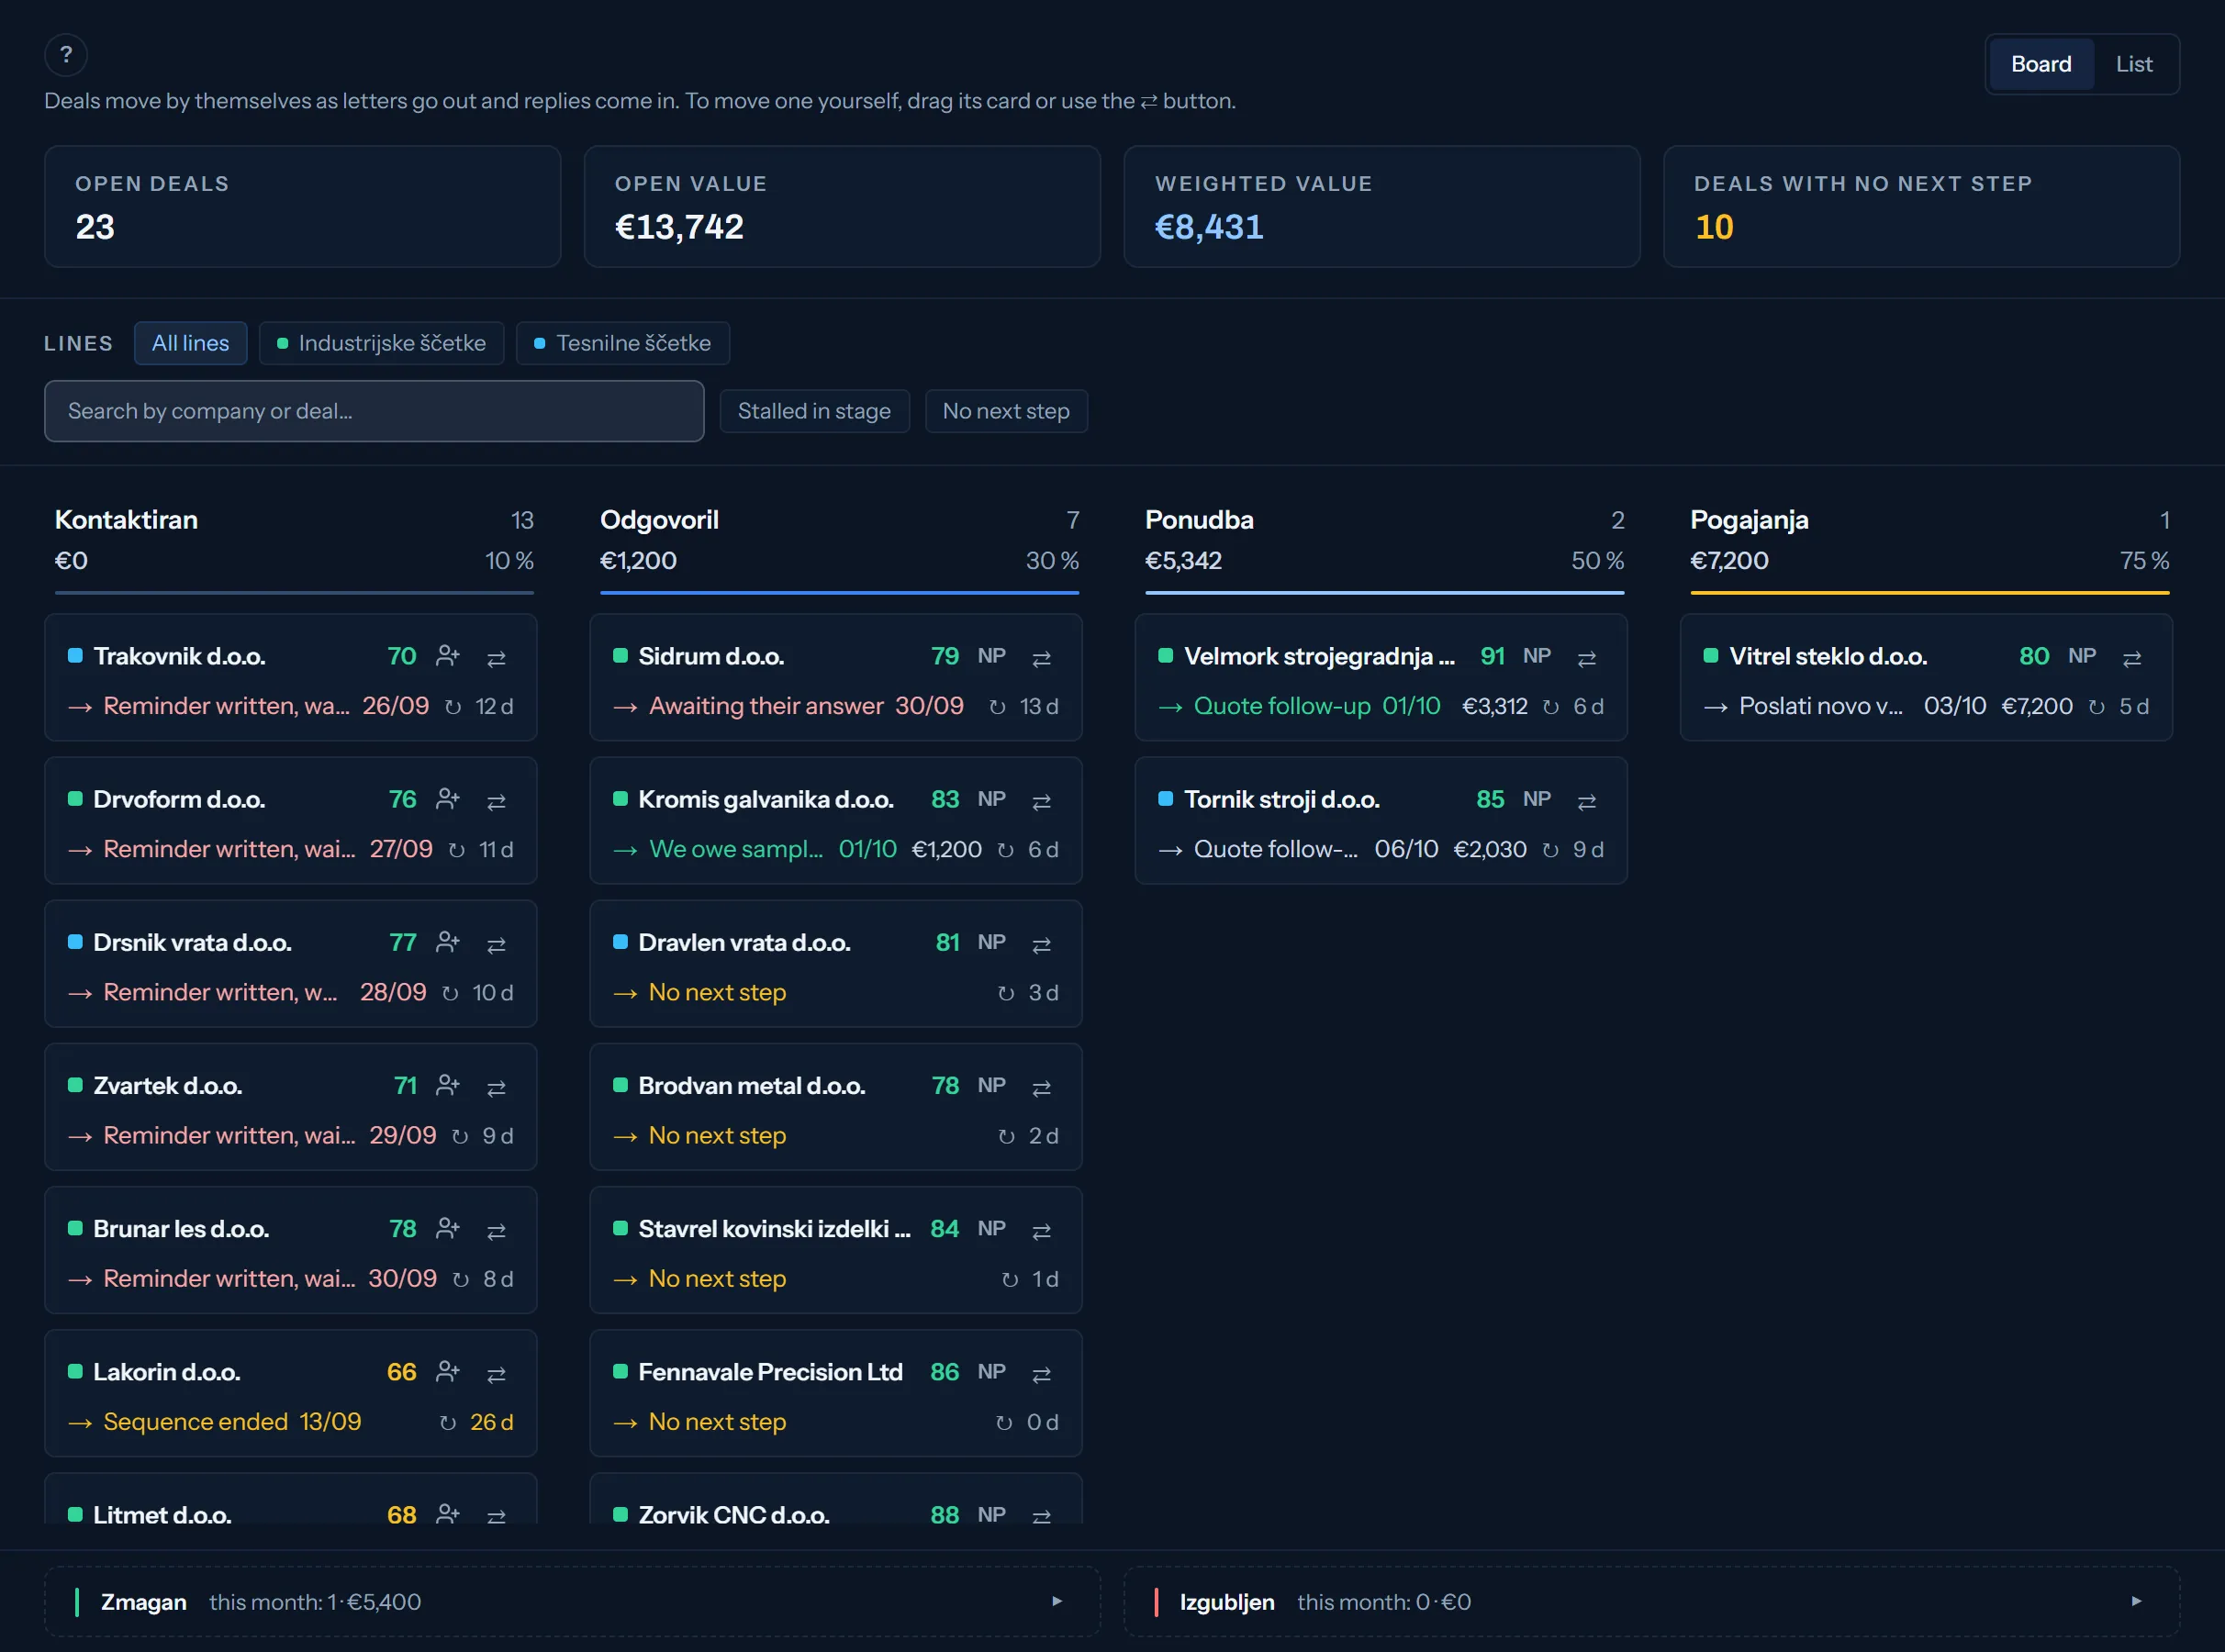The width and height of the screenshot is (2225, 1652).
Task: Click the Deals with no next step stat card
Action: [1921, 206]
